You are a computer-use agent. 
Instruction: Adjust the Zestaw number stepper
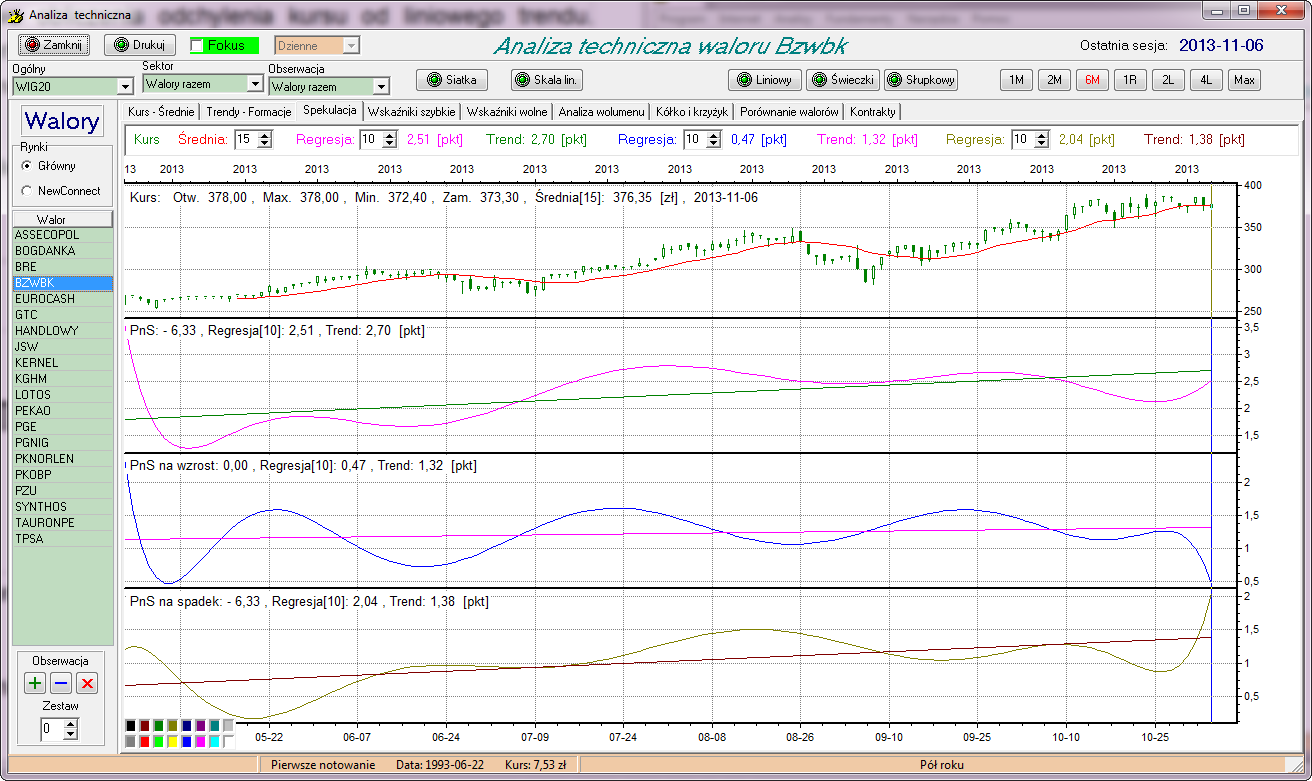(70, 729)
